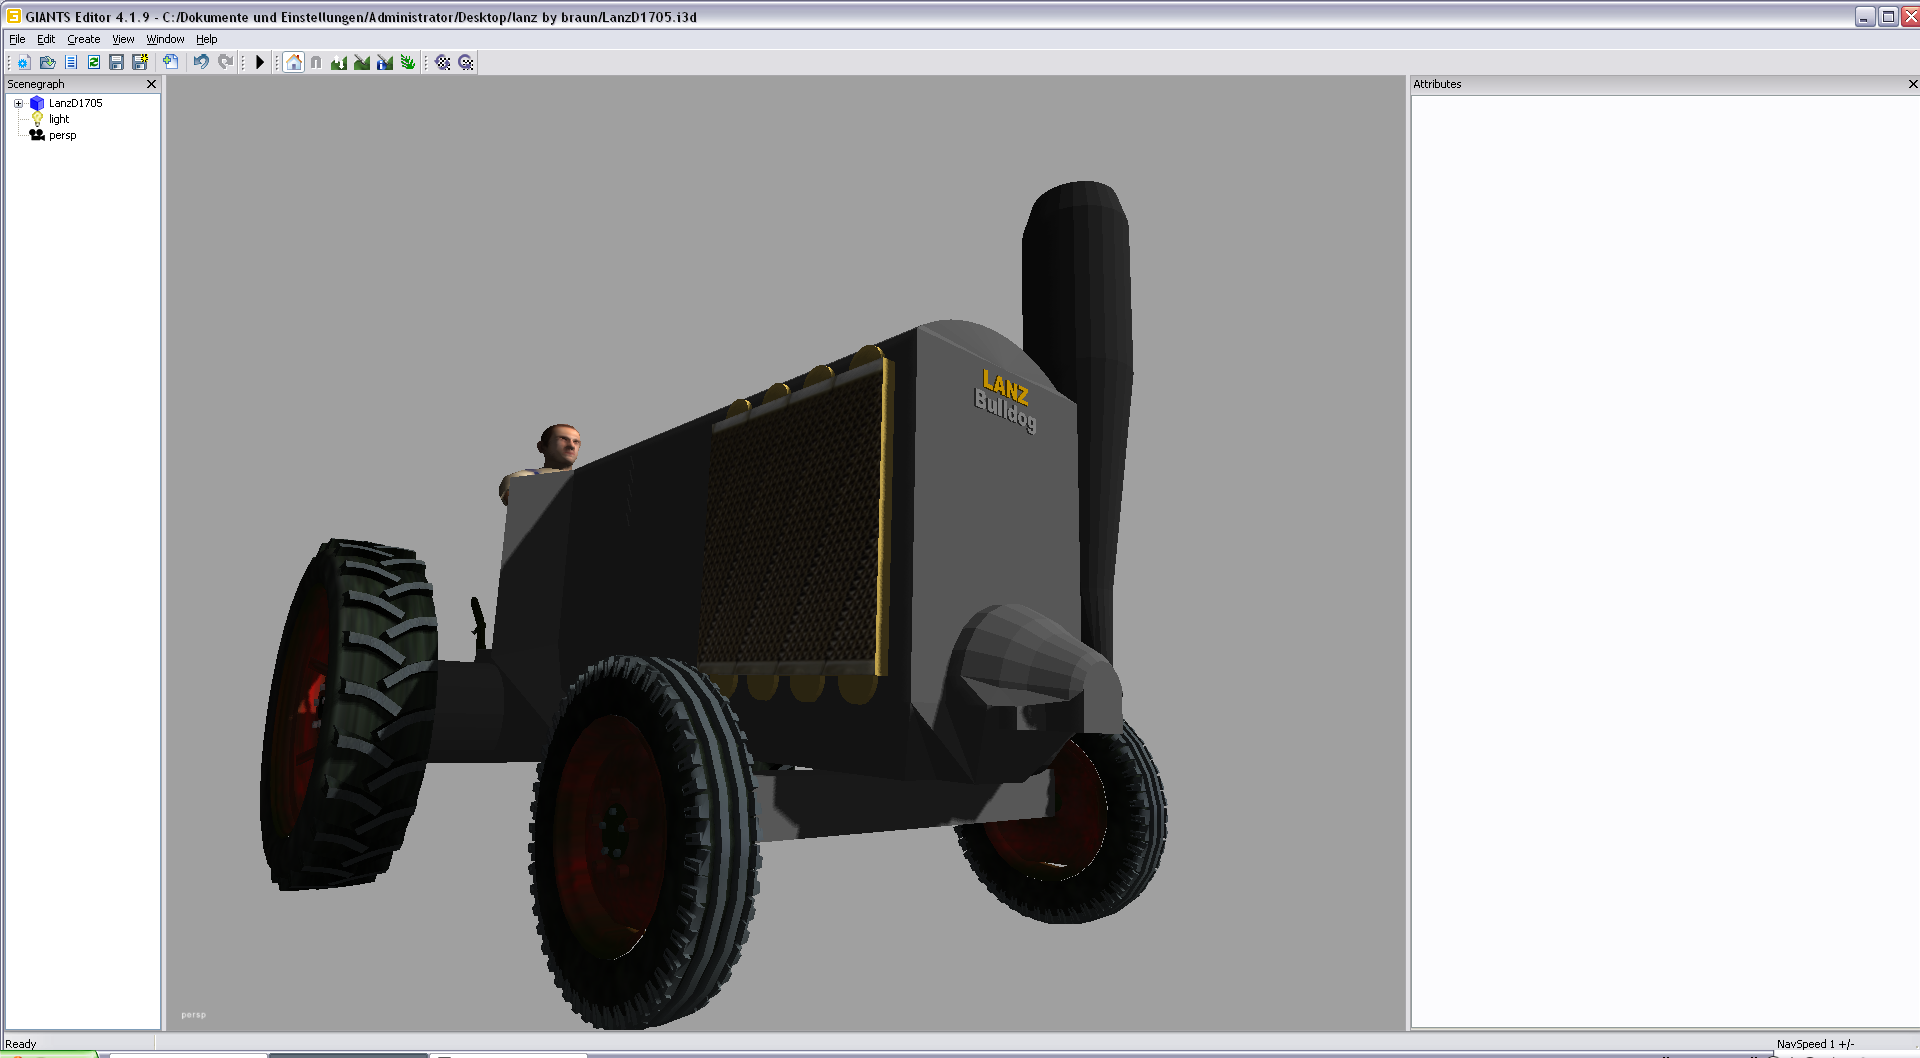1920x1058 pixels.
Task: Click the Open file folder icon
Action: point(47,62)
